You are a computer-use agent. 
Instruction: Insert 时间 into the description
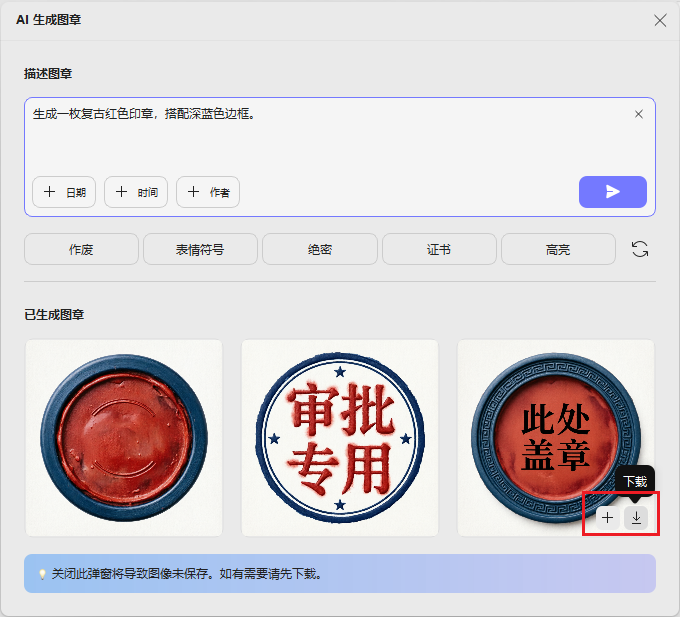136,192
